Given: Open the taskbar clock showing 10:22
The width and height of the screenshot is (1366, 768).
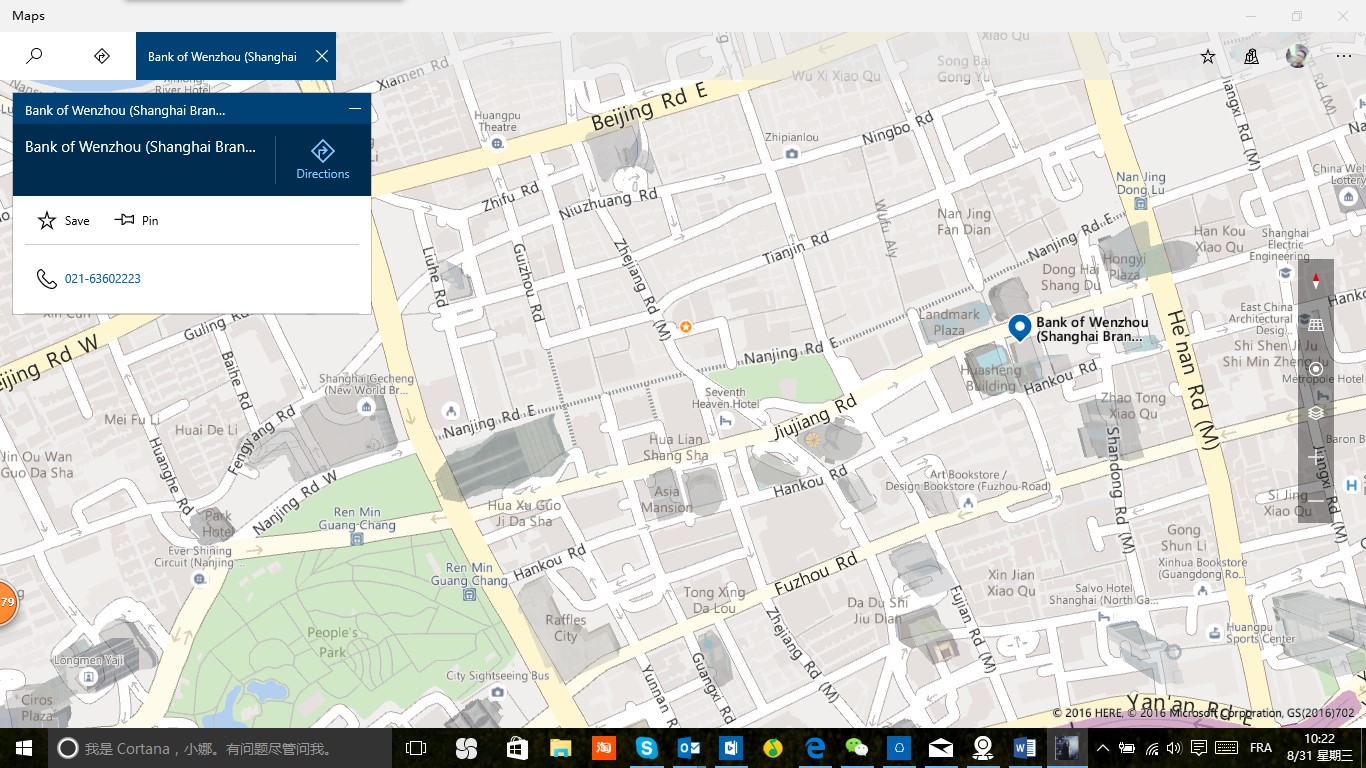Looking at the screenshot, I should pos(1320,748).
